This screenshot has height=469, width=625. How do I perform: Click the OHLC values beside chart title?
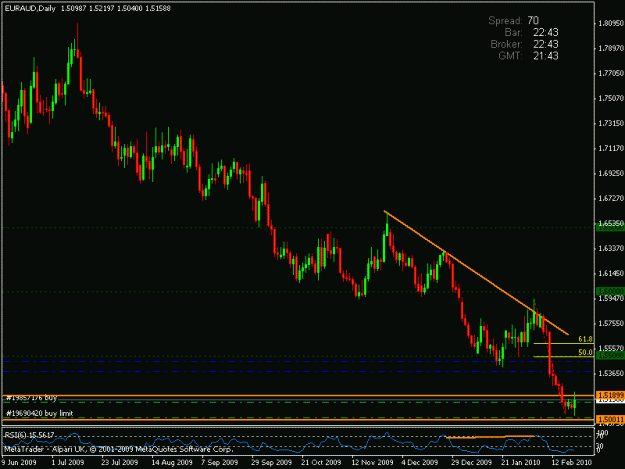116,8
